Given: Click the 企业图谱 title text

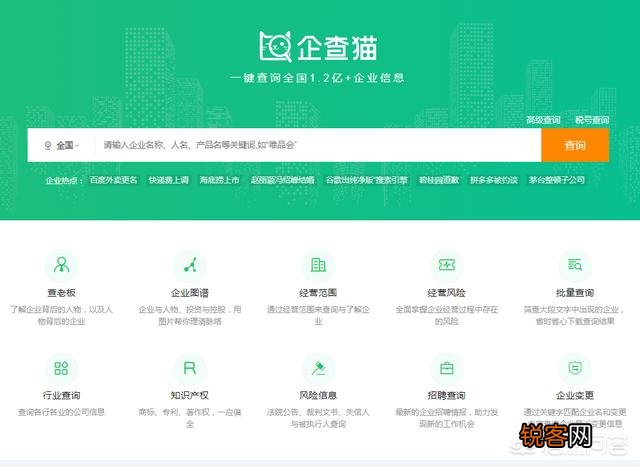Looking at the screenshot, I should 190,293.
